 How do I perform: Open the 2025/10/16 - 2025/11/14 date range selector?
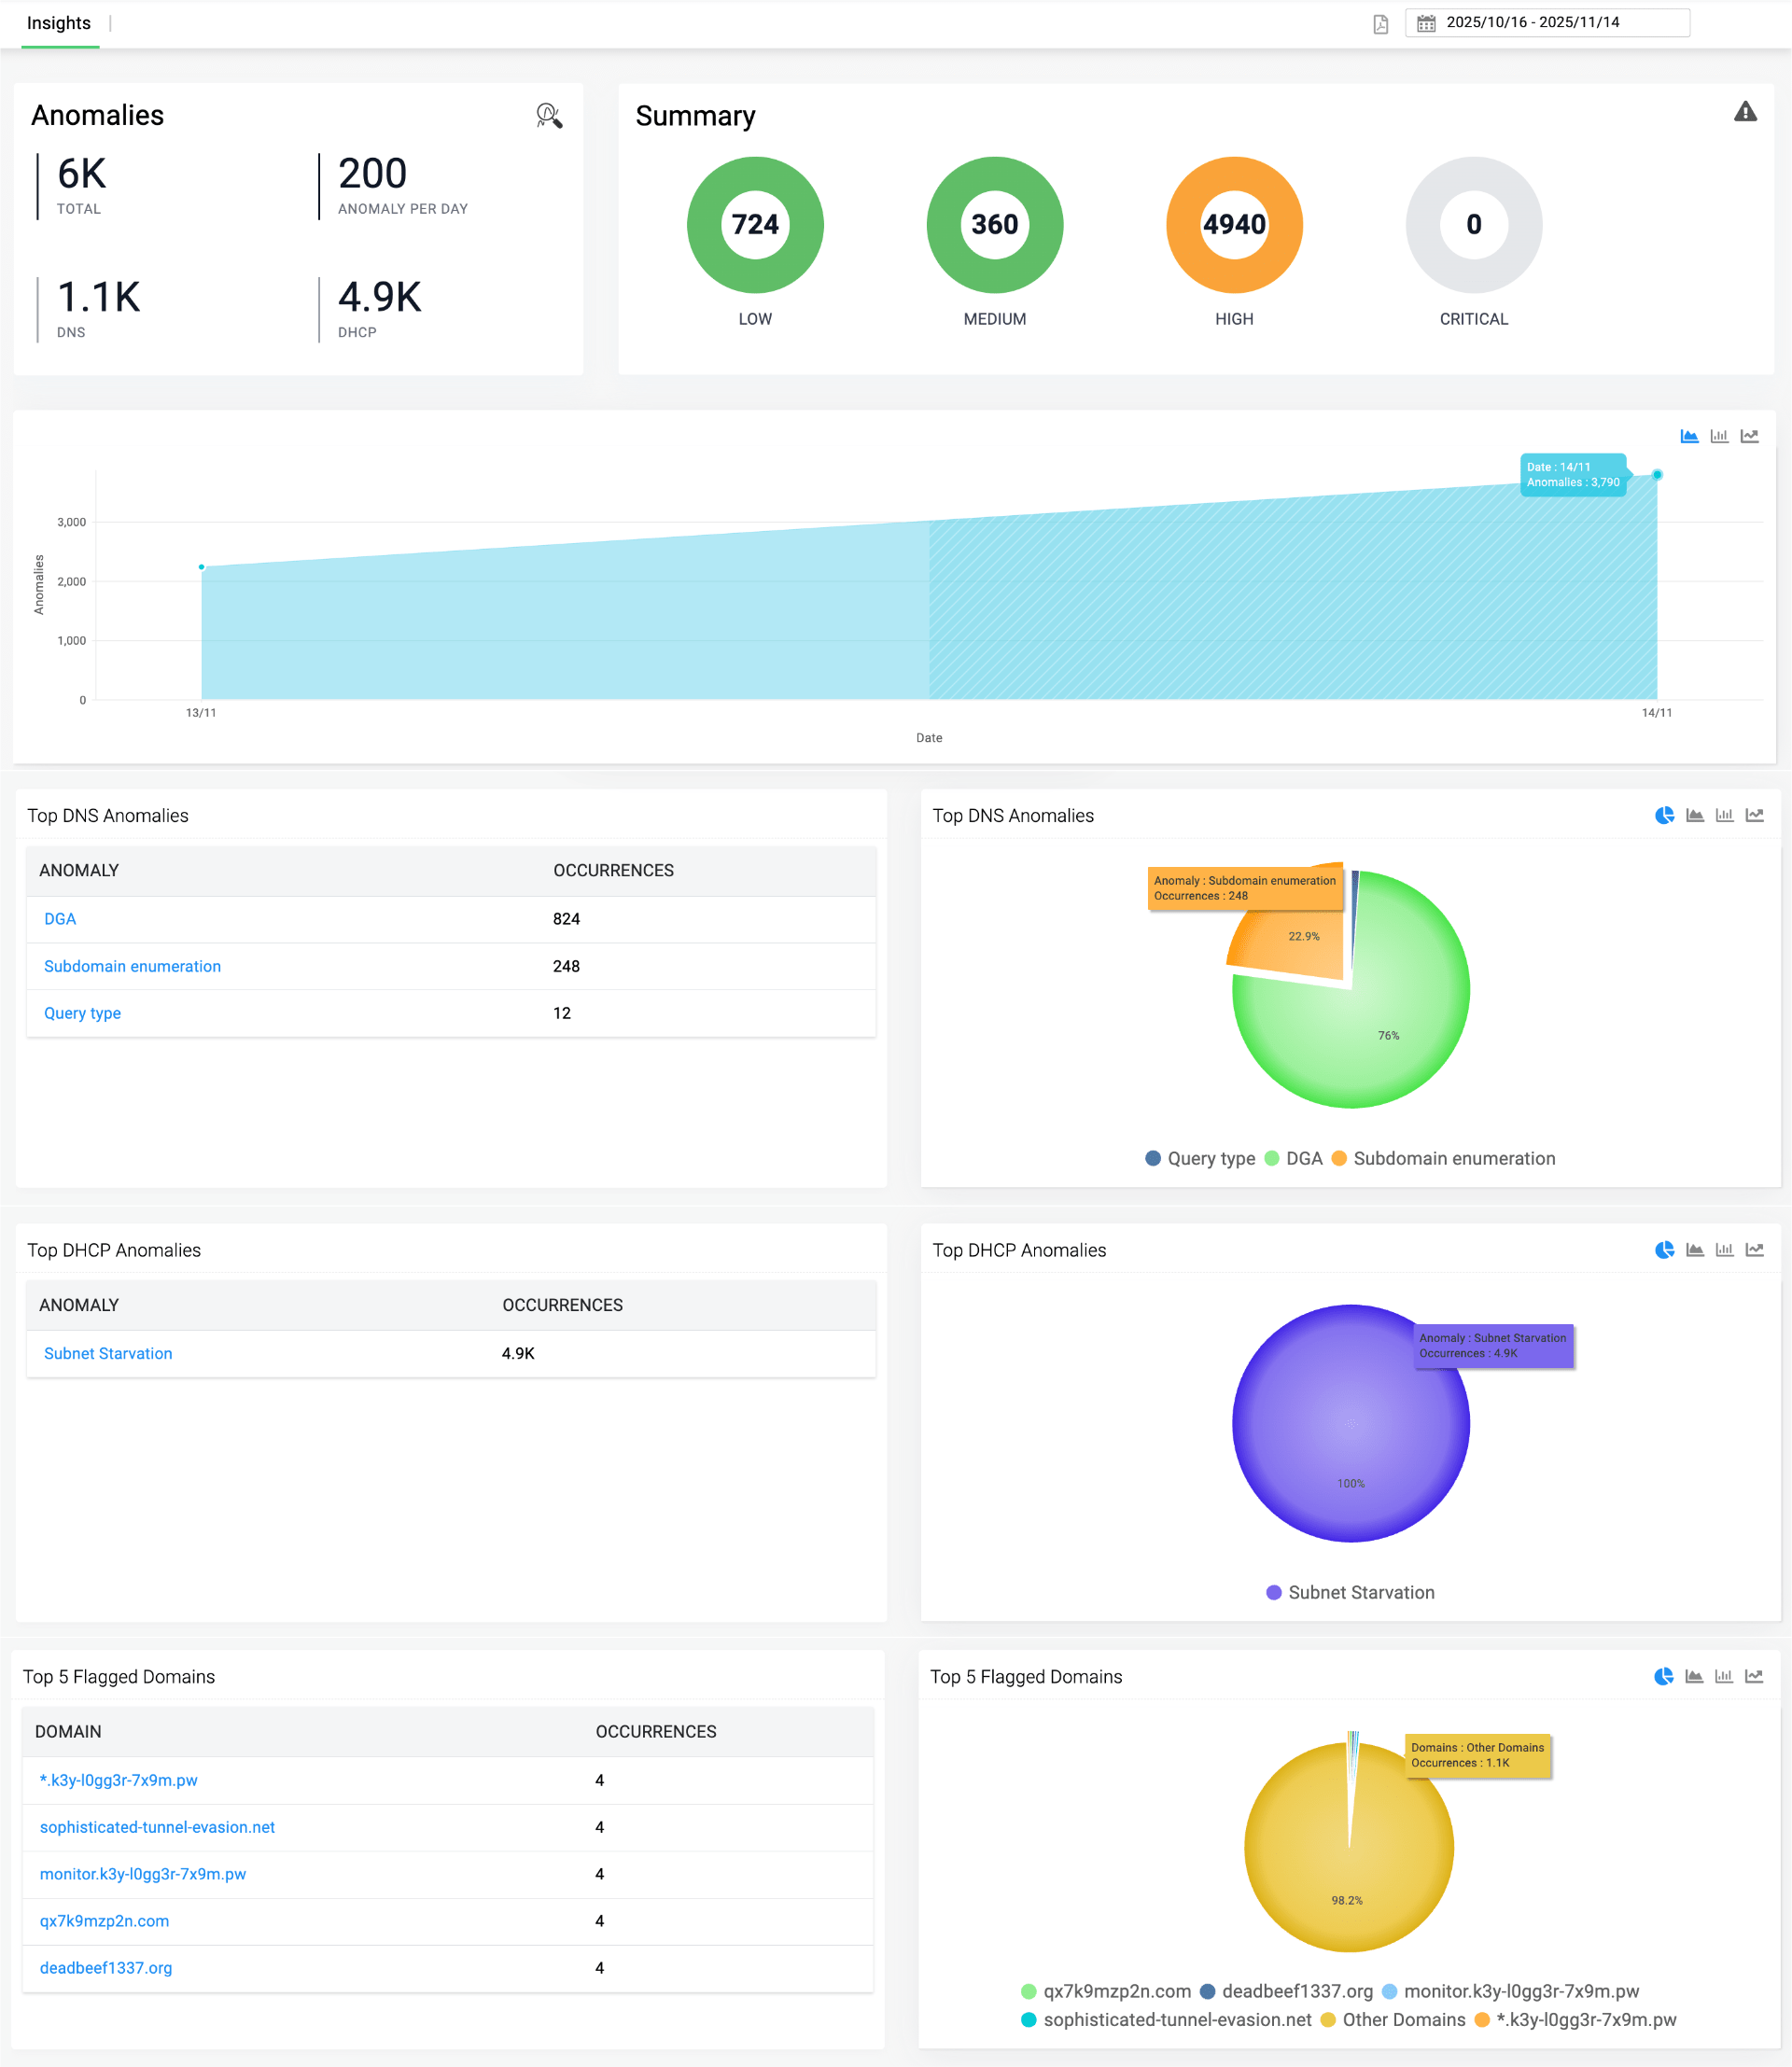tap(1545, 23)
